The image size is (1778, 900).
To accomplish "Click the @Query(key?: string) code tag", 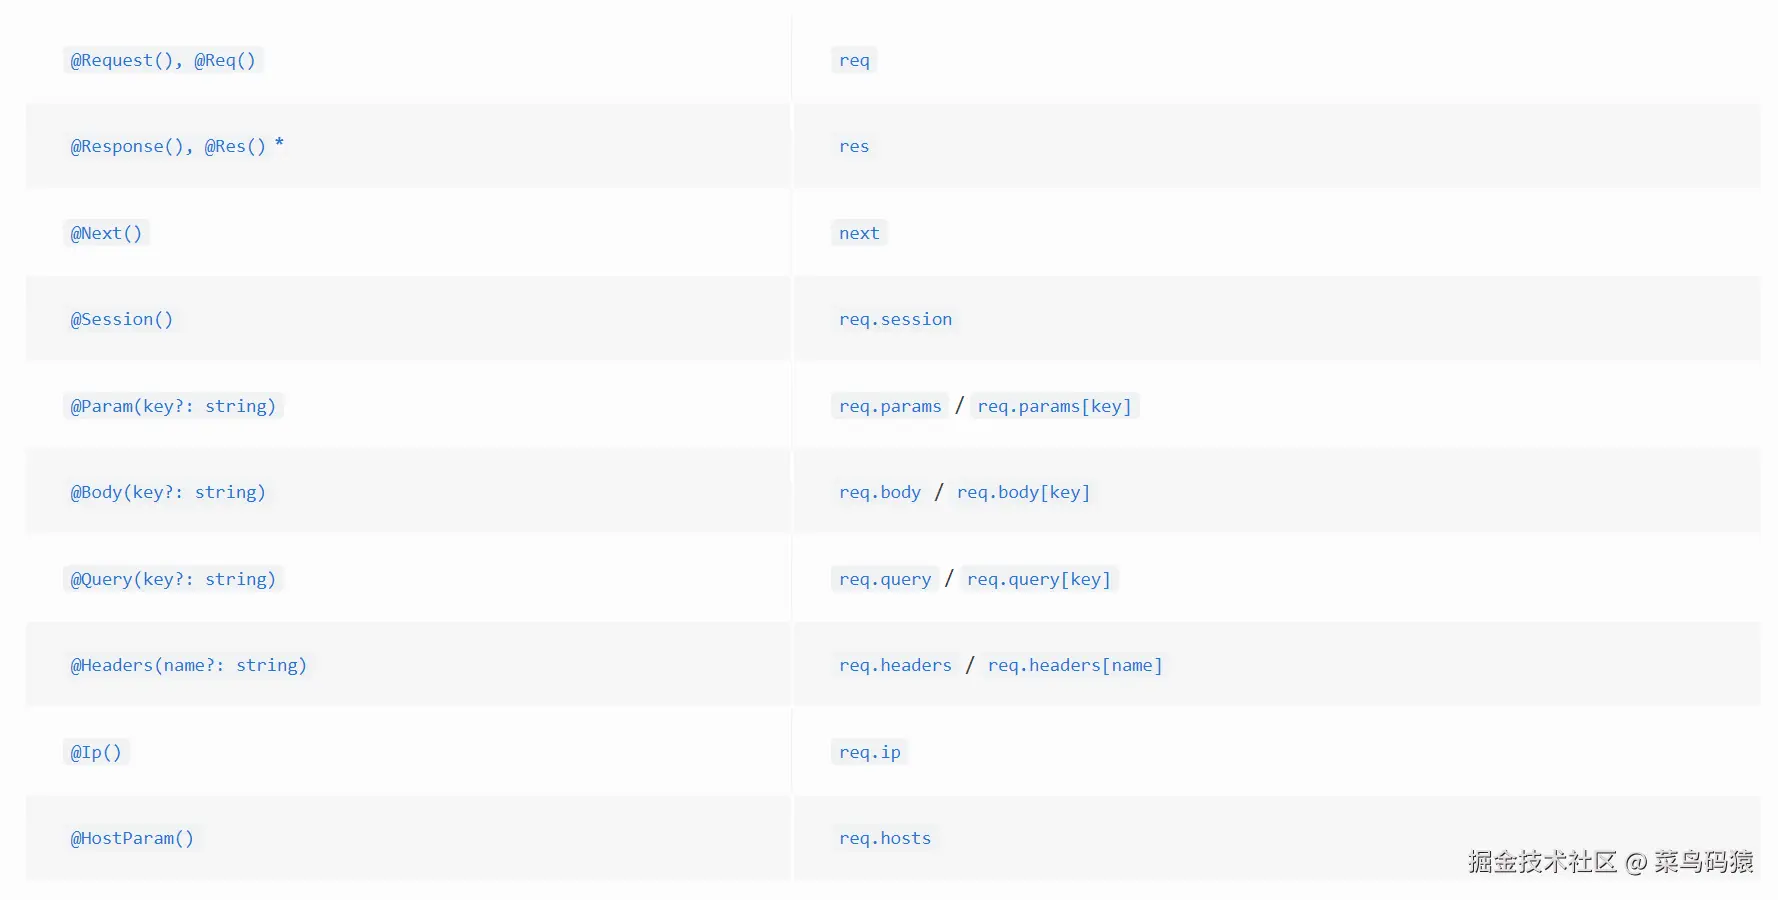I will pos(173,579).
